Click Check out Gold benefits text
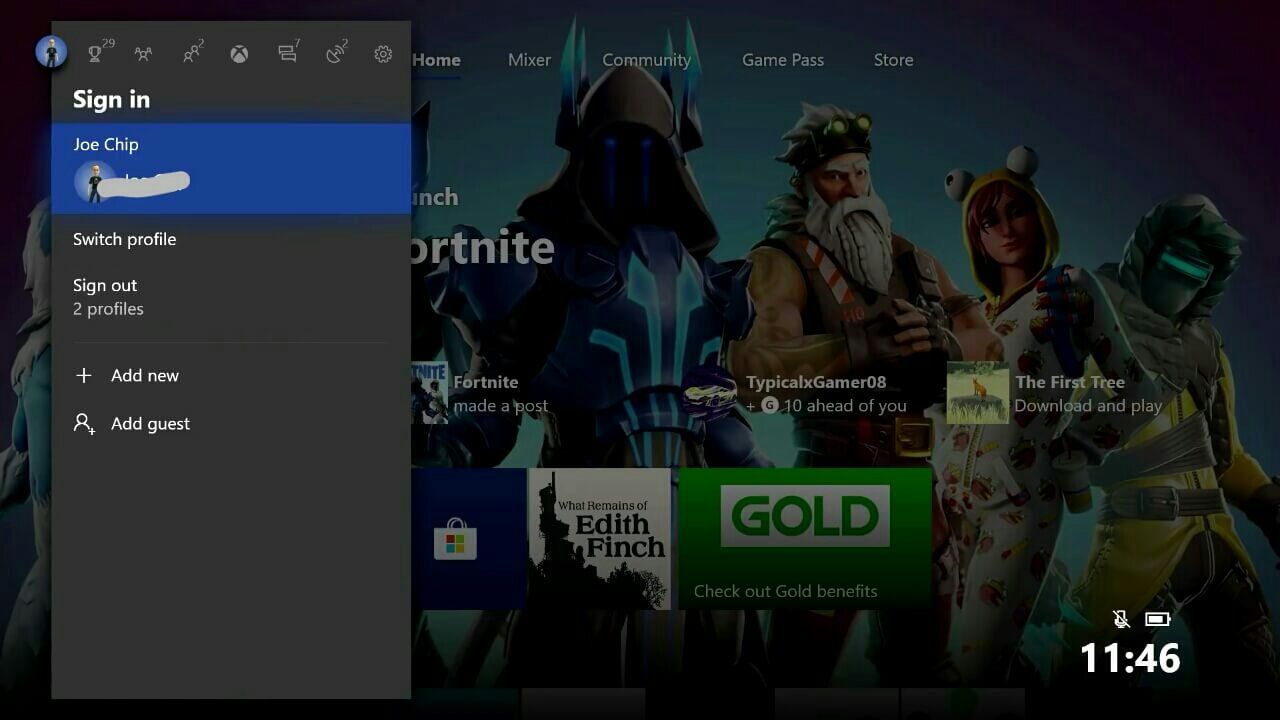 click(x=785, y=591)
